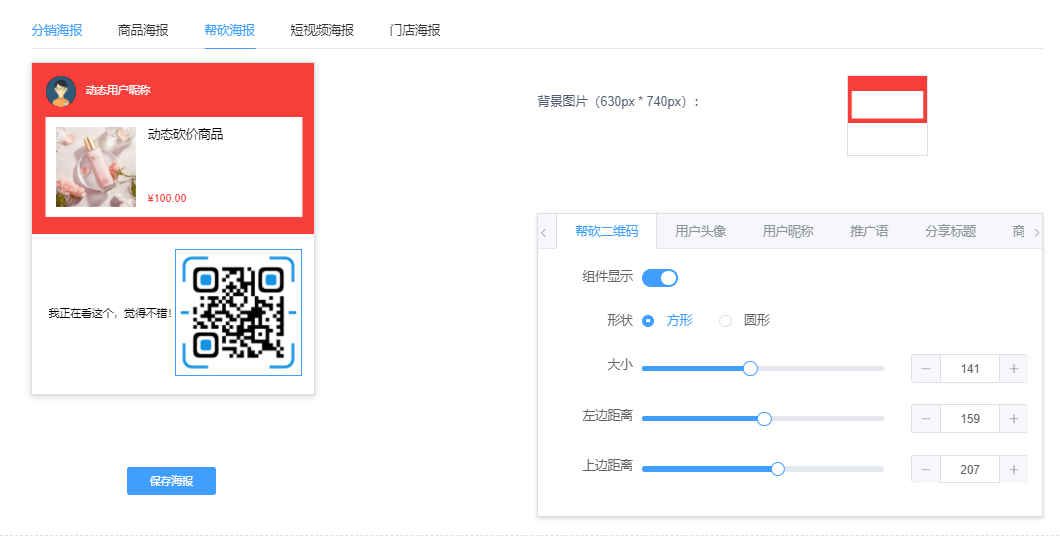
Task: Toggle the 组件显示 switch
Action: [x=659, y=278]
